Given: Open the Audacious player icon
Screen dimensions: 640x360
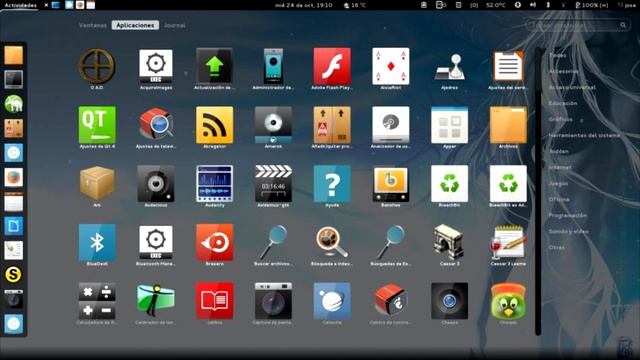Looking at the screenshot, I should [156, 184].
